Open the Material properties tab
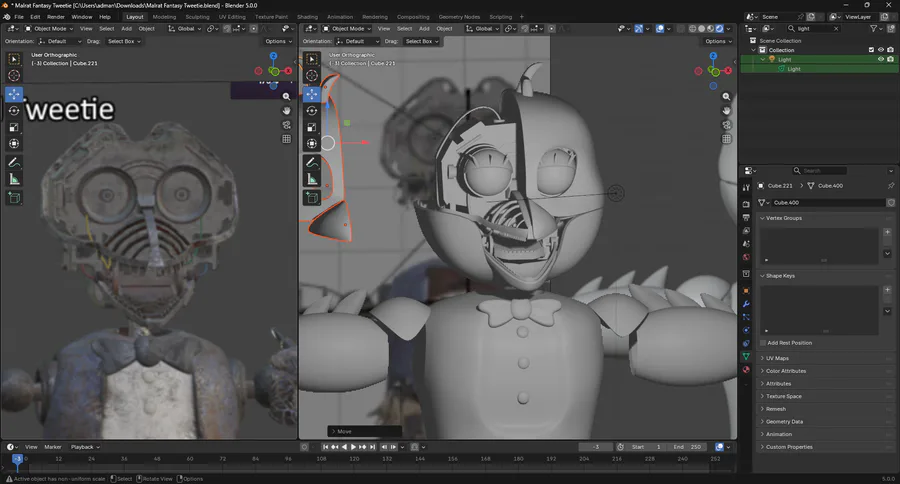 pos(746,370)
